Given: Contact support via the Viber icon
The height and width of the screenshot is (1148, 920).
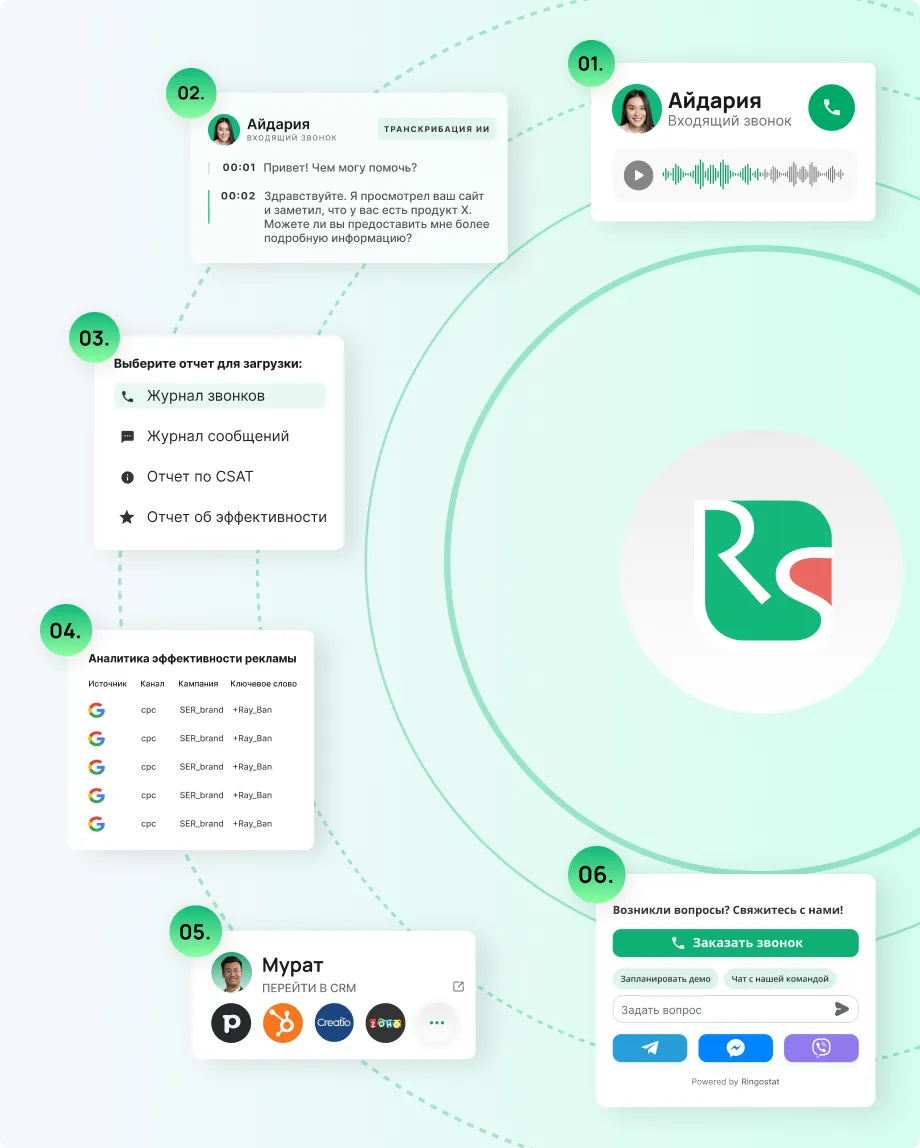Looking at the screenshot, I should (x=821, y=1048).
